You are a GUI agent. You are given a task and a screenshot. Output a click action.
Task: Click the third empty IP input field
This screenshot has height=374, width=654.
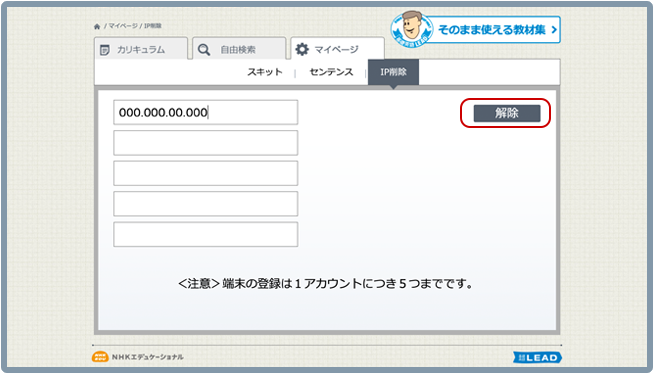(206, 173)
